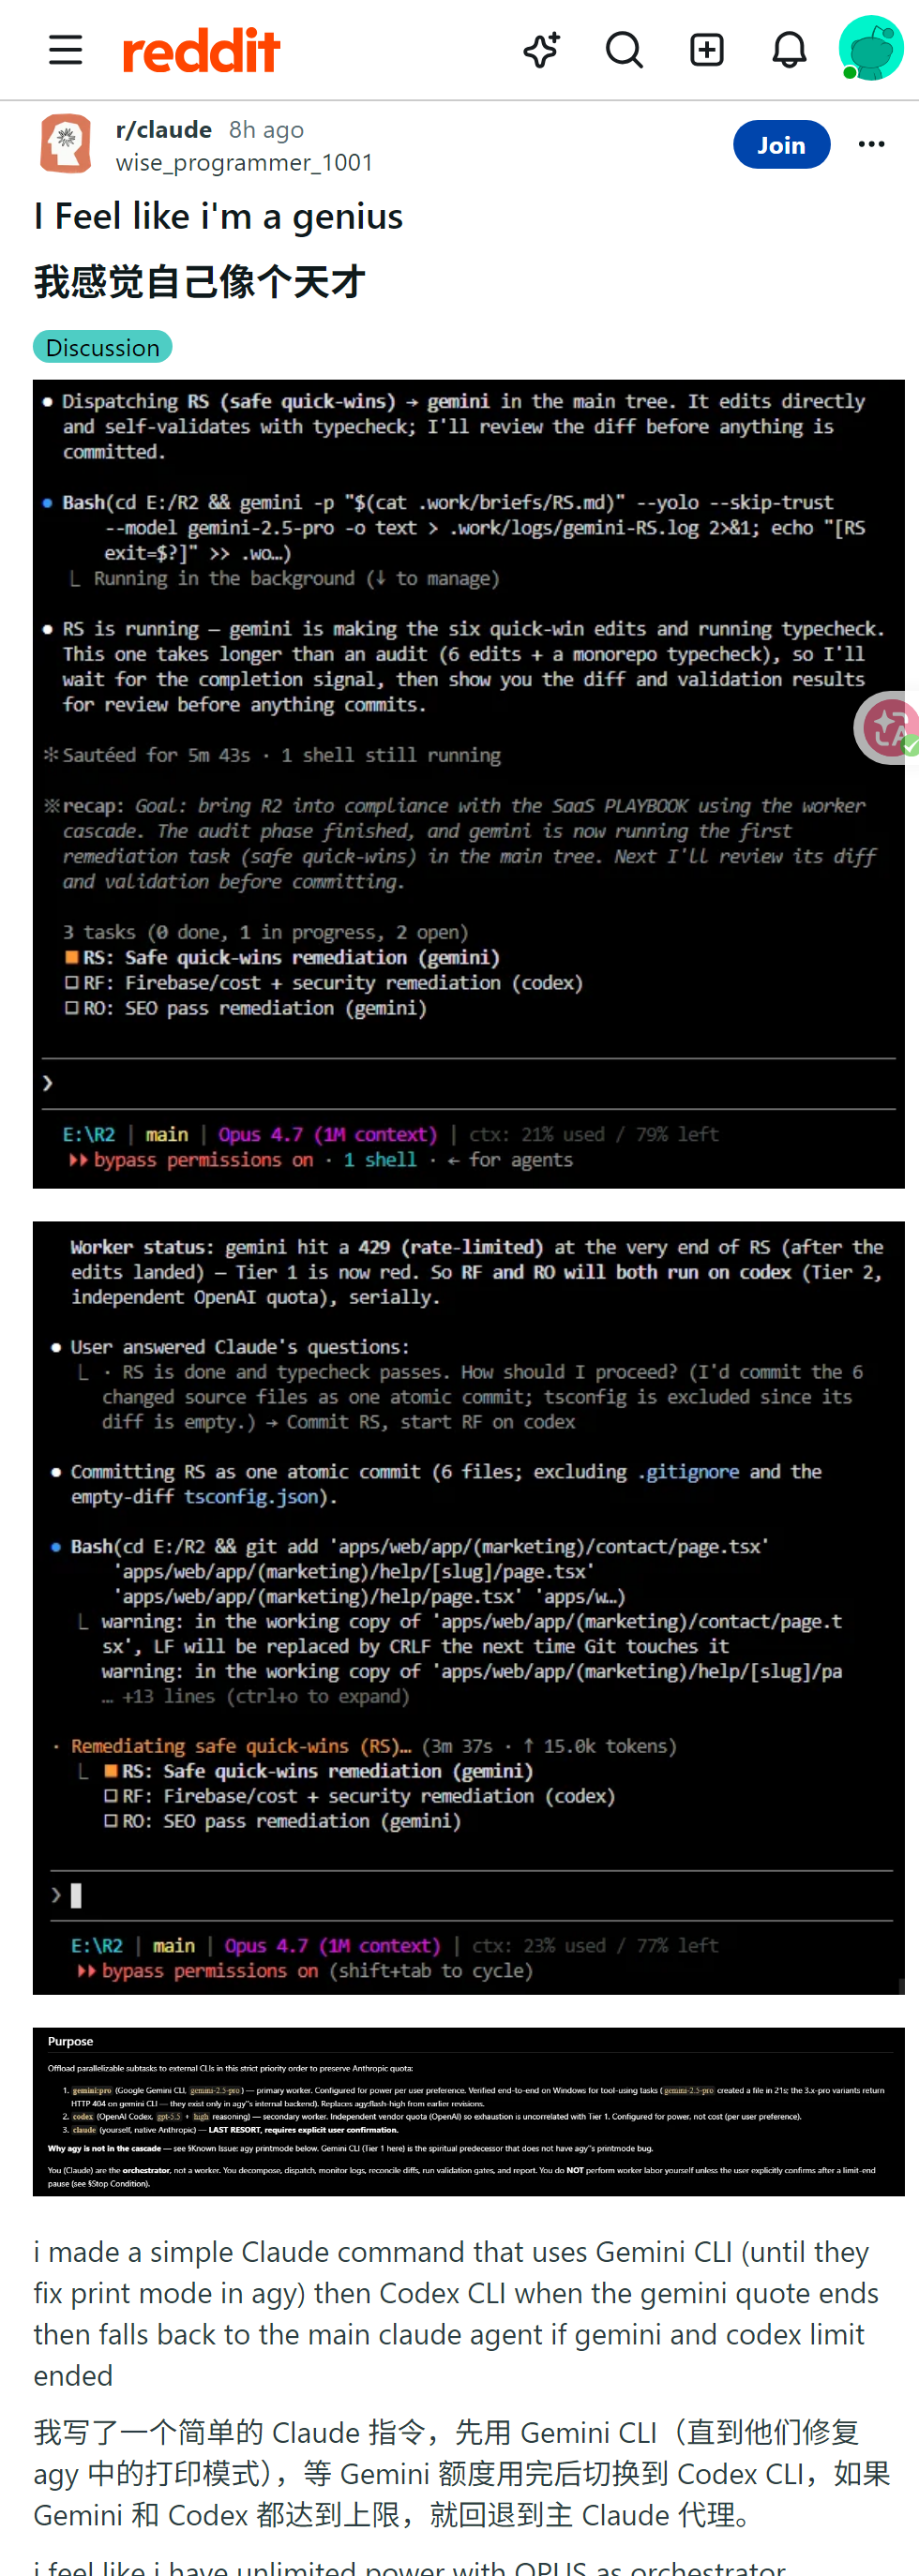Image resolution: width=919 pixels, height=2576 pixels.
Task: Visit the r/claude subreddit link
Action: click(163, 130)
